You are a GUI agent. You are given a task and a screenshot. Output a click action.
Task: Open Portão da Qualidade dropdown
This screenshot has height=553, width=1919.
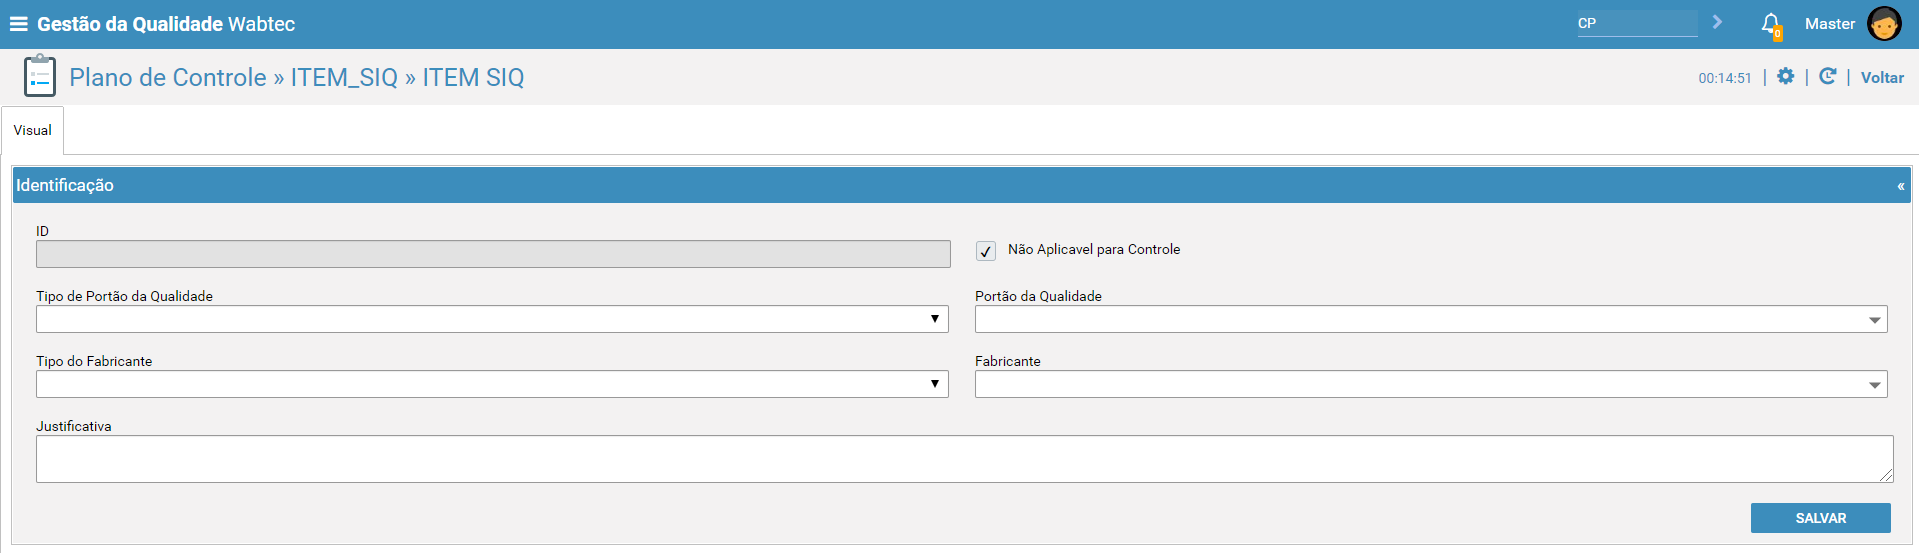click(1431, 319)
